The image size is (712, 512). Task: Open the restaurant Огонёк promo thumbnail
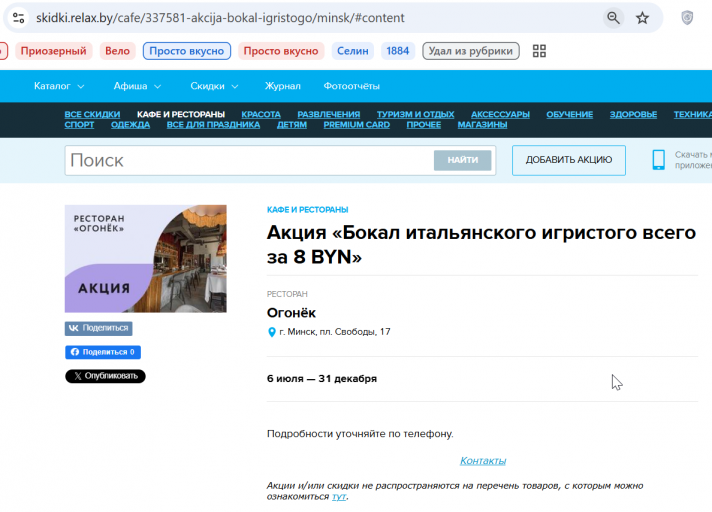146,259
